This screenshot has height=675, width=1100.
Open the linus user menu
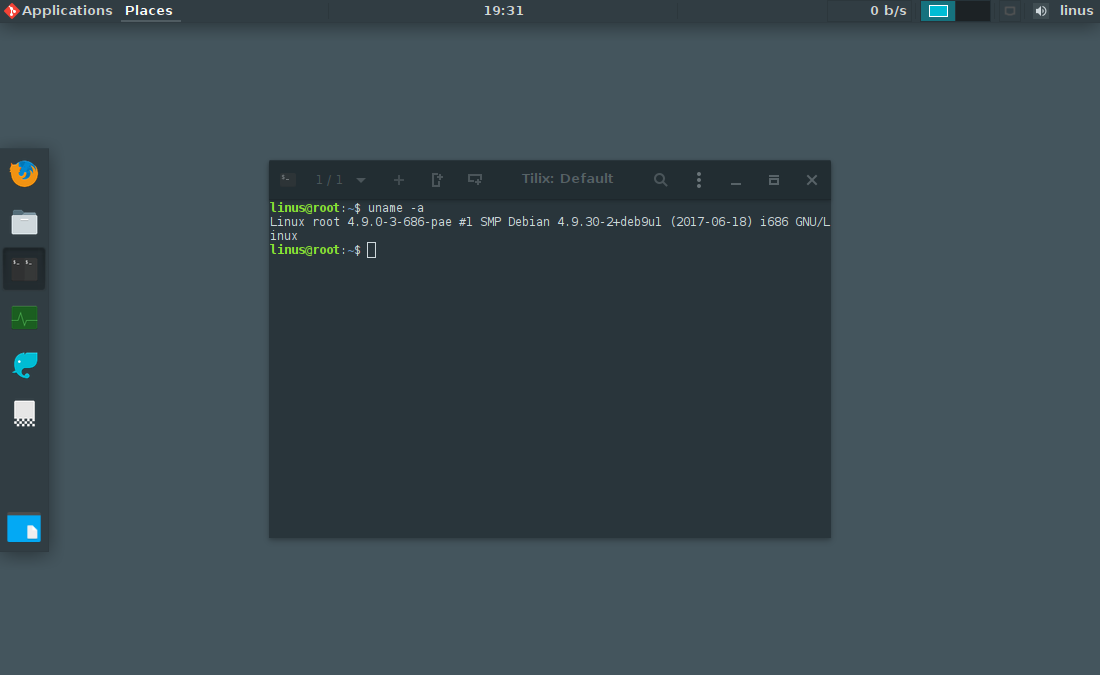(1076, 11)
